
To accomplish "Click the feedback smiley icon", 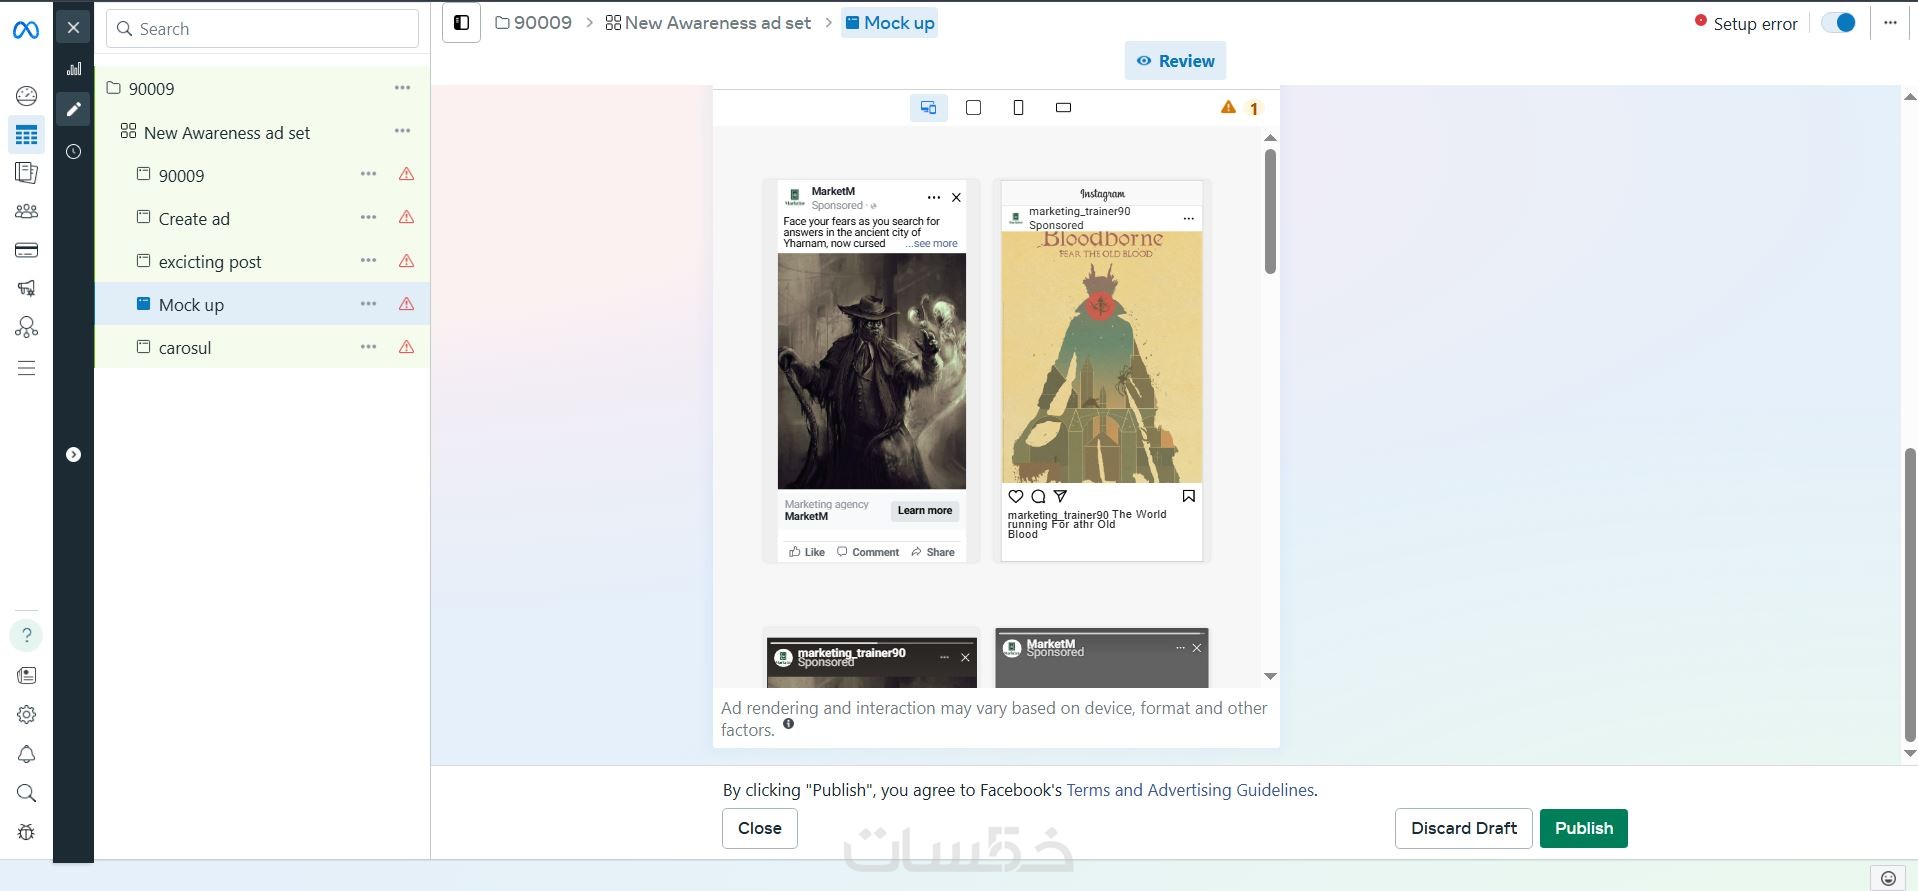I will click(1888, 878).
